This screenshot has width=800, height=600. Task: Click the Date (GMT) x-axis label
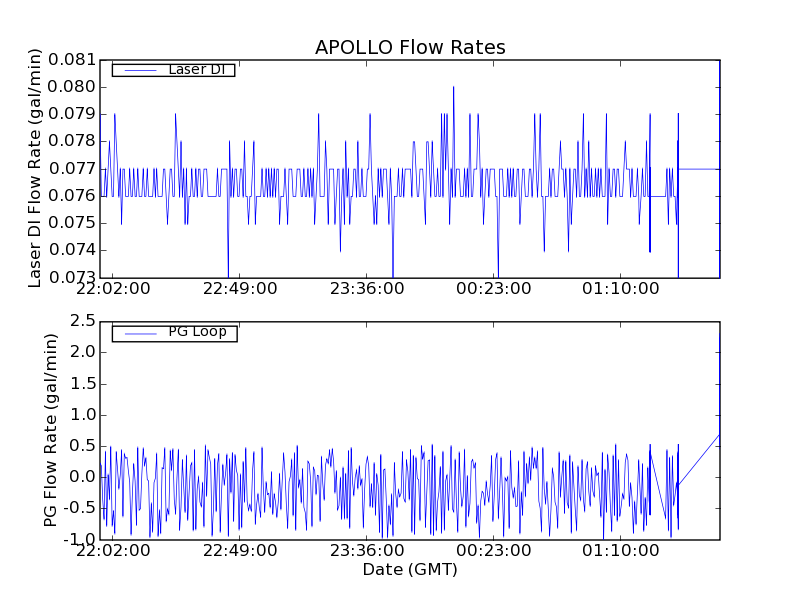tap(410, 569)
